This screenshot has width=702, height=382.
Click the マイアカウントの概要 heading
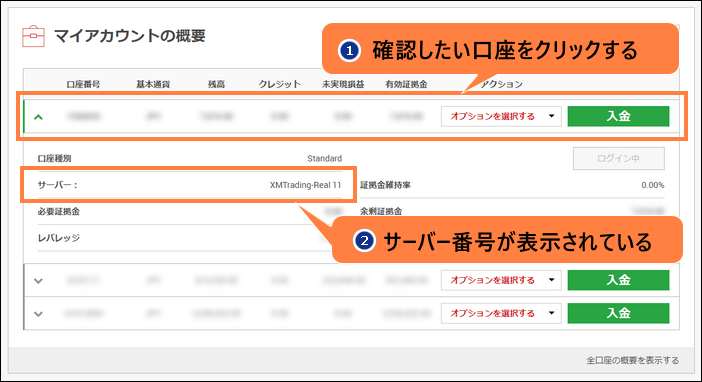(130, 36)
